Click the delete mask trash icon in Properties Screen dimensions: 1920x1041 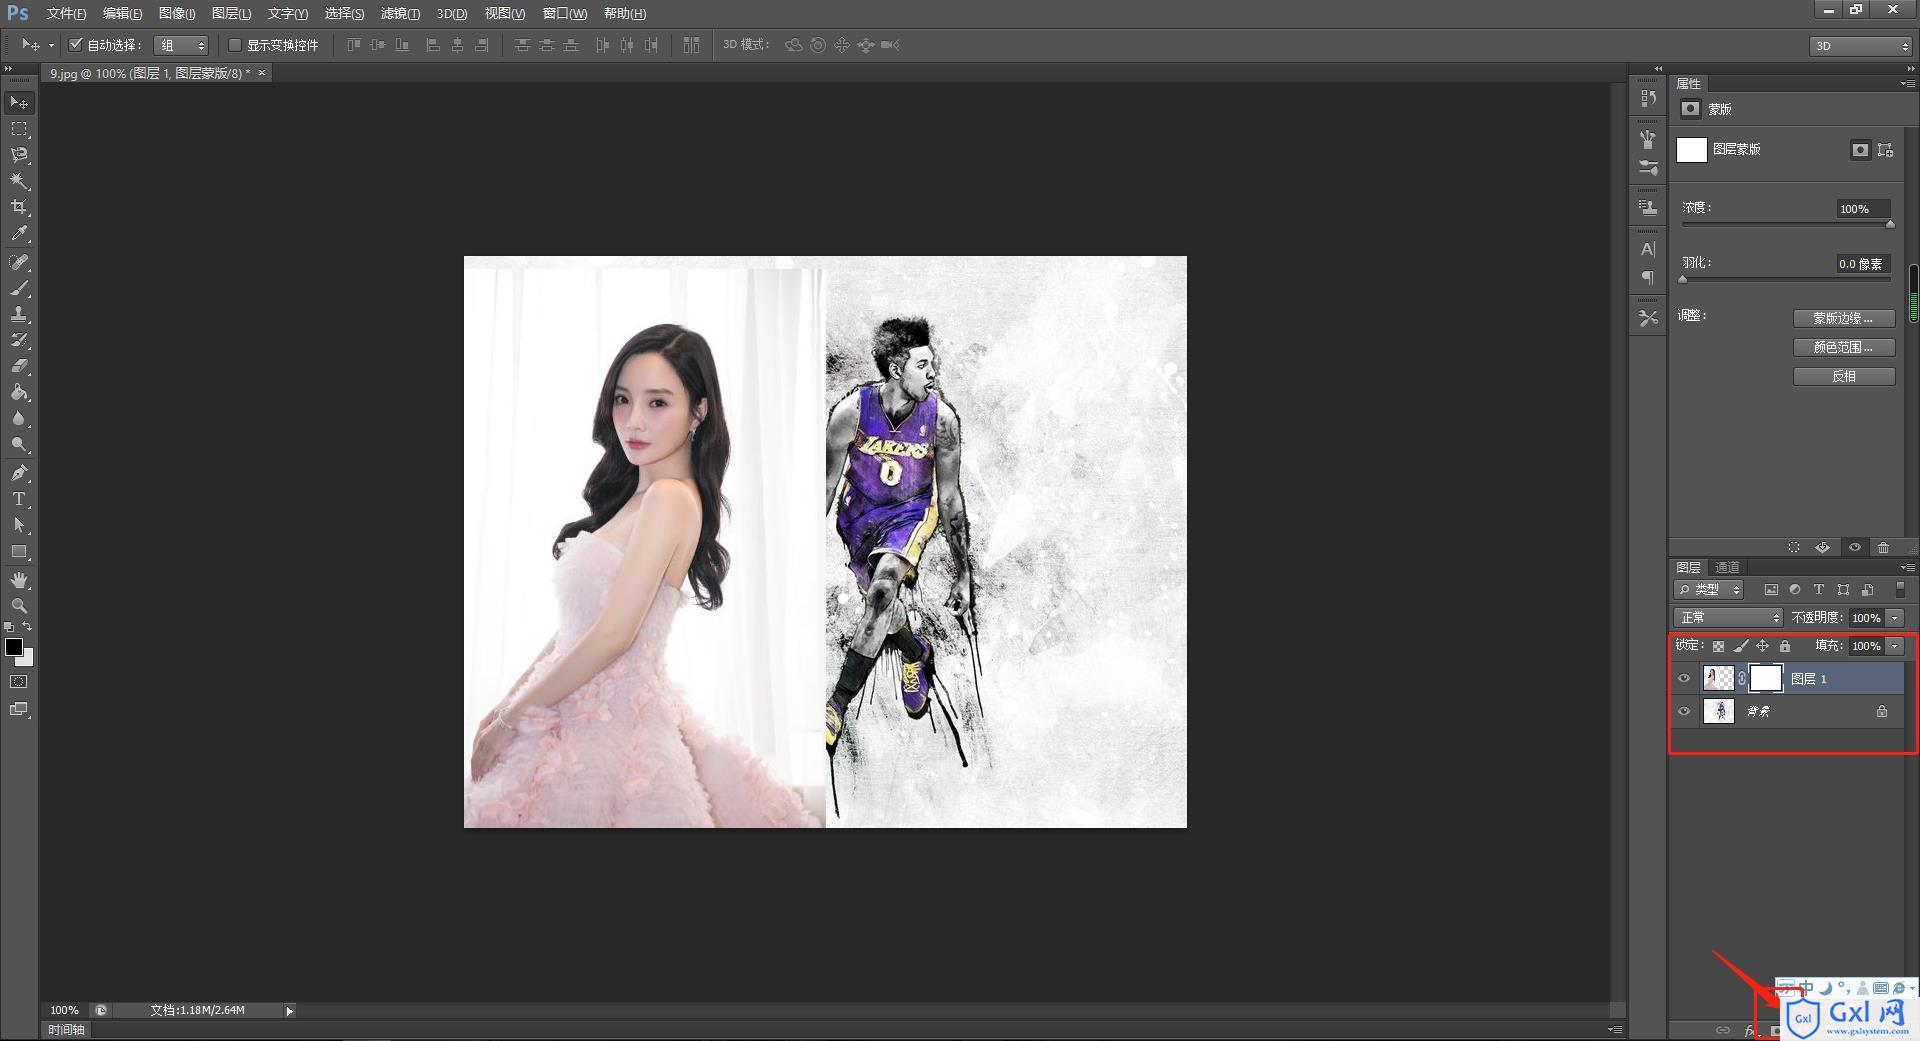click(1883, 547)
